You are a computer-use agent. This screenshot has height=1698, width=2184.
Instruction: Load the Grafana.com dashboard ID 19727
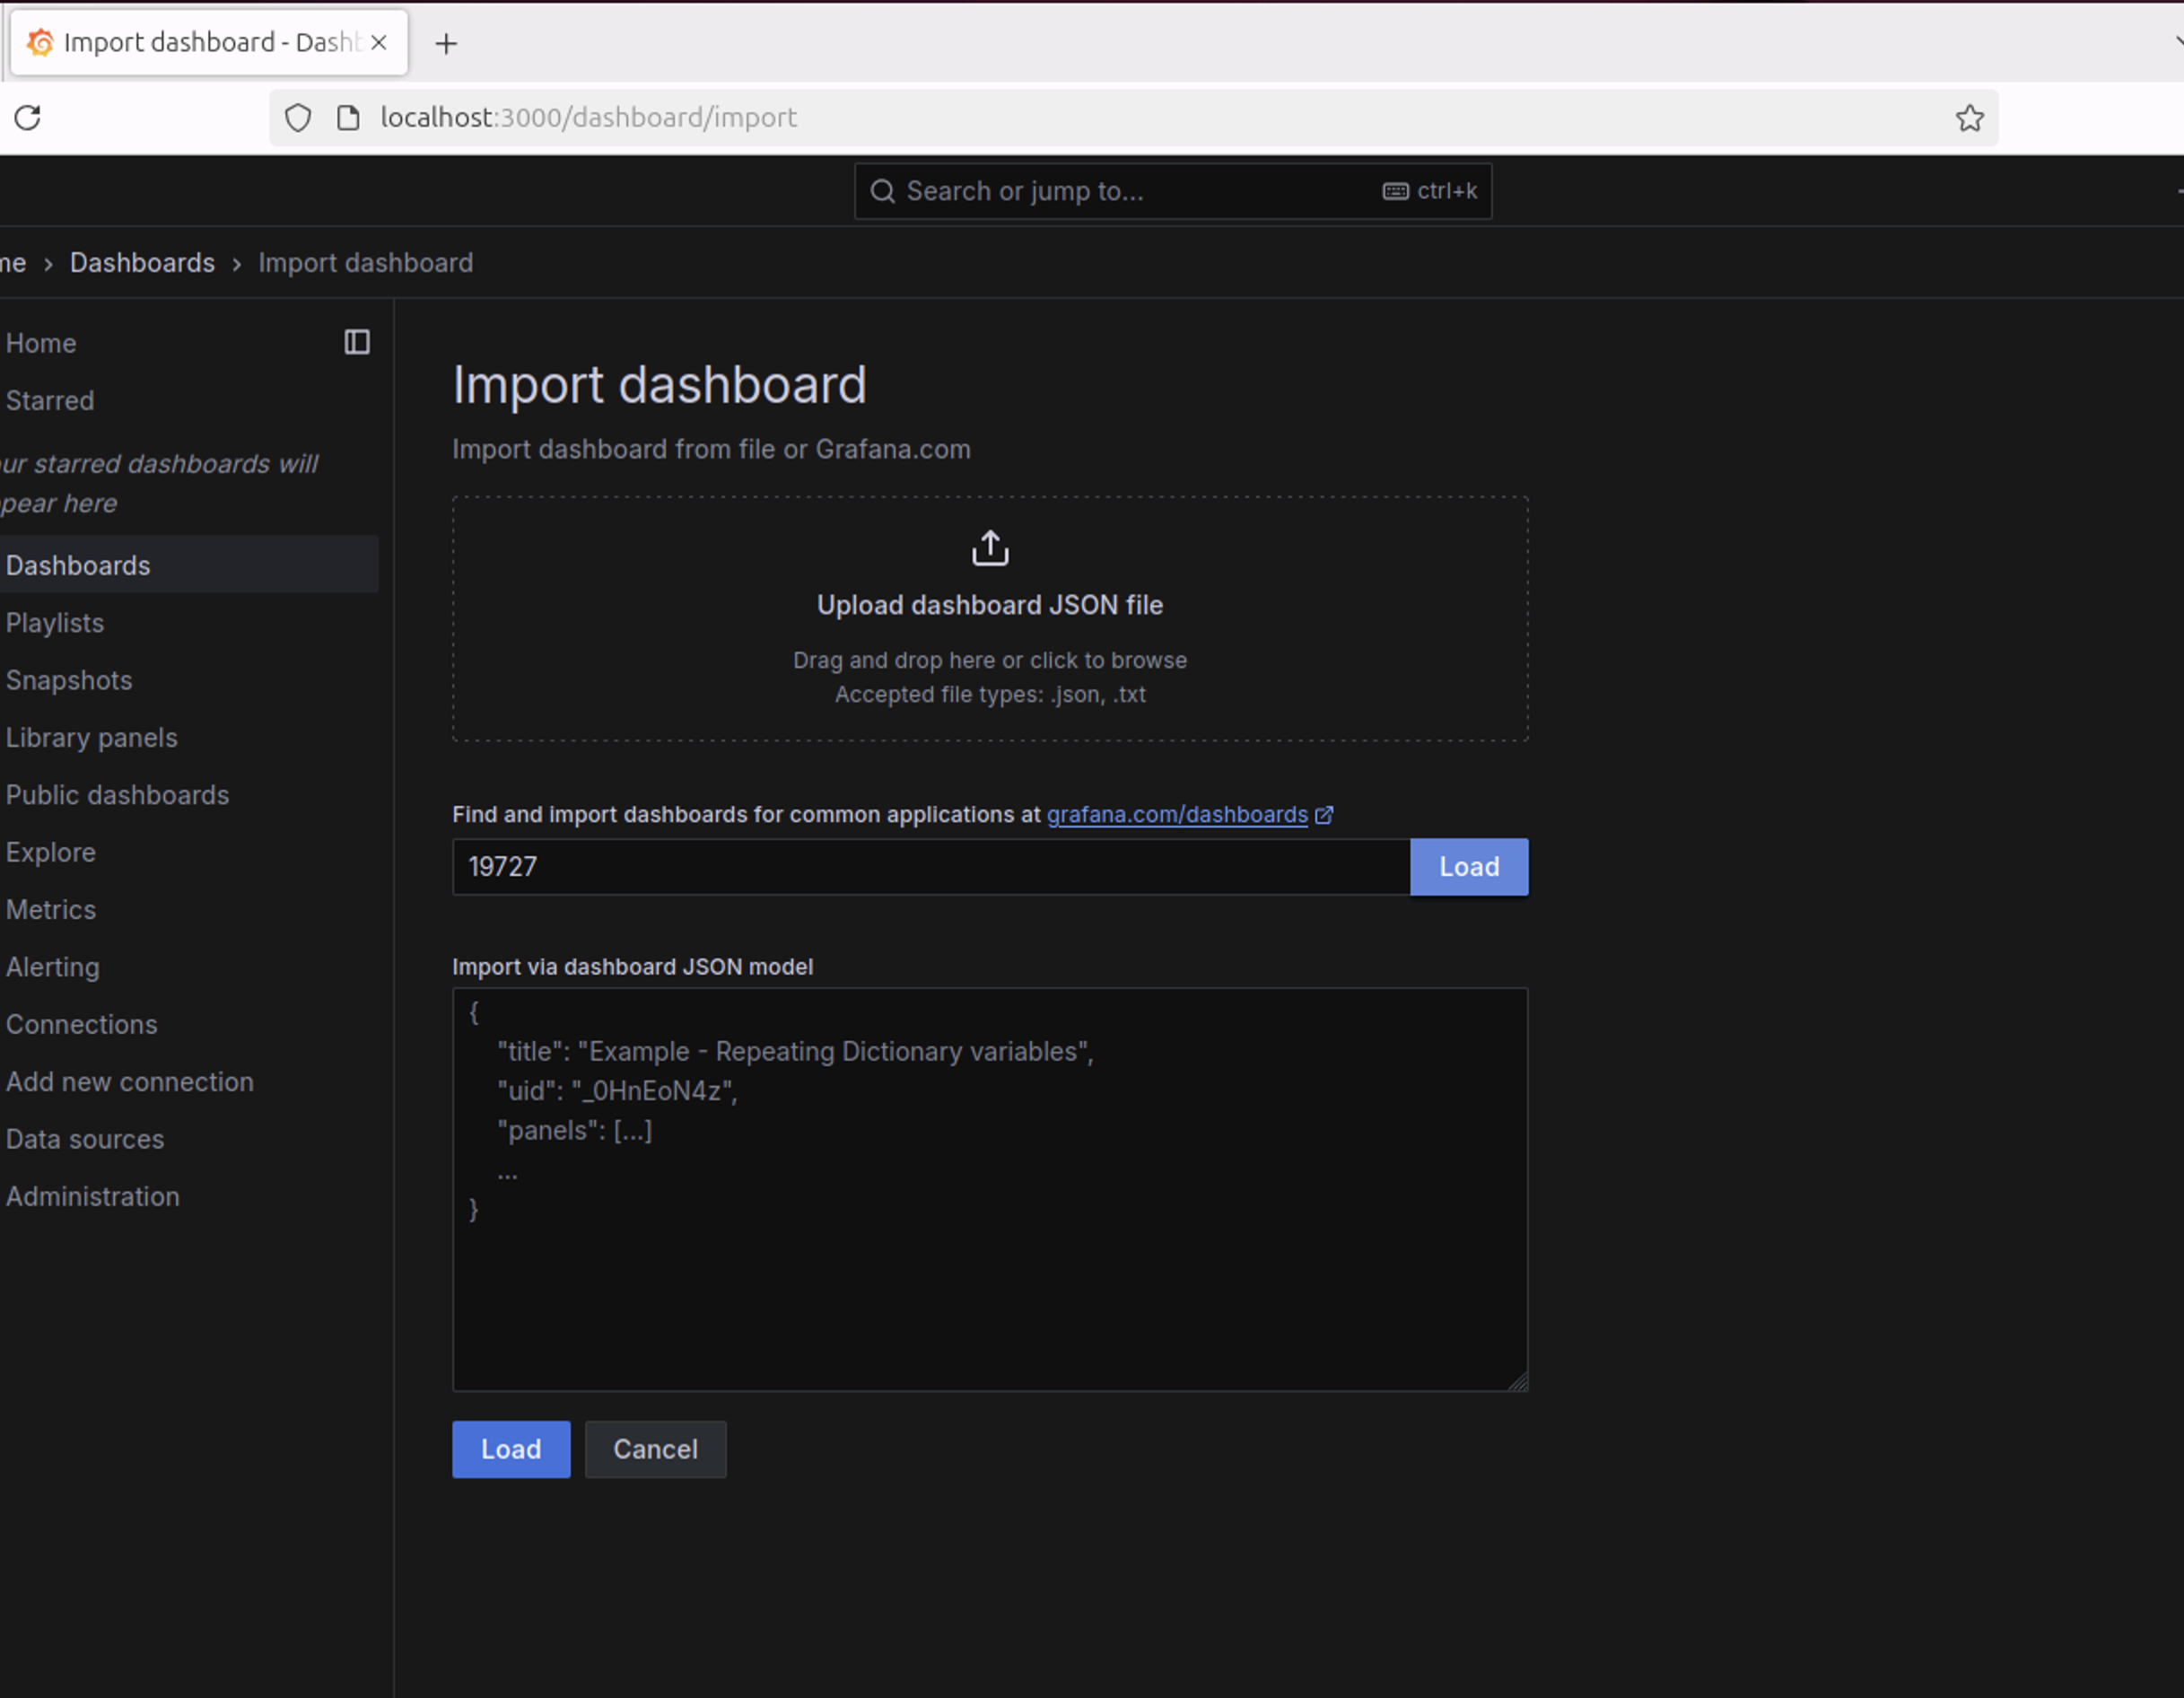click(1468, 867)
